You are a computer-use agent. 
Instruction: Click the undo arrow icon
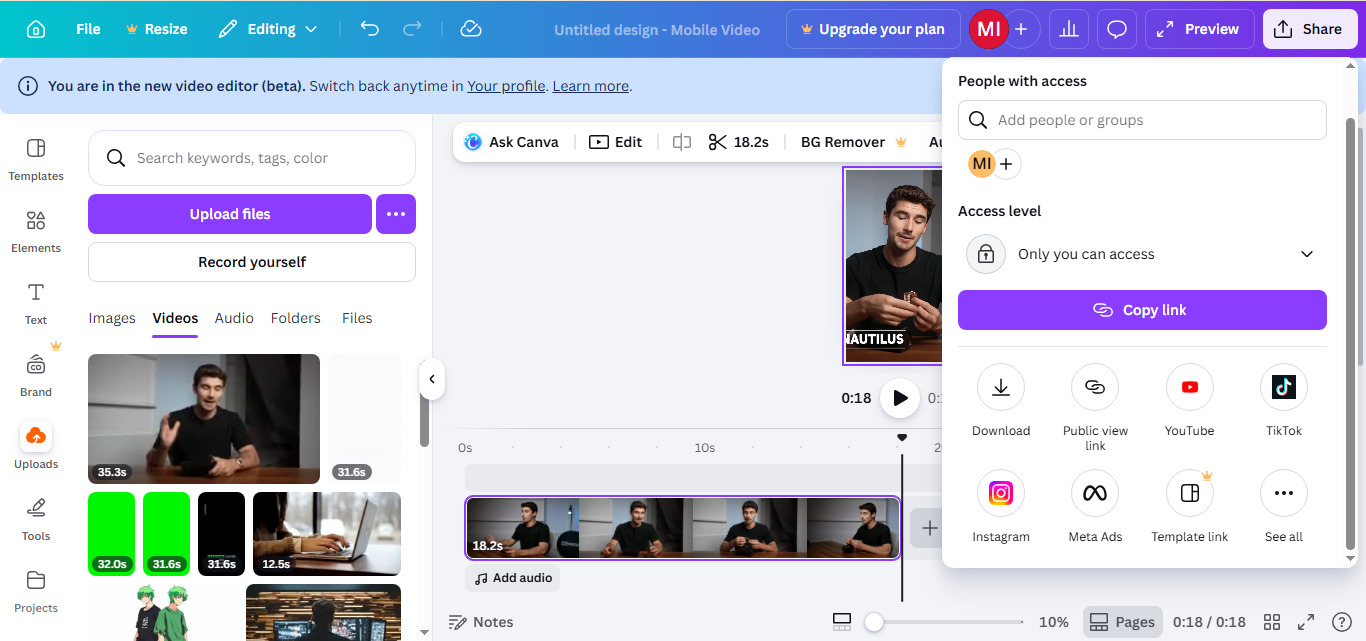click(370, 29)
